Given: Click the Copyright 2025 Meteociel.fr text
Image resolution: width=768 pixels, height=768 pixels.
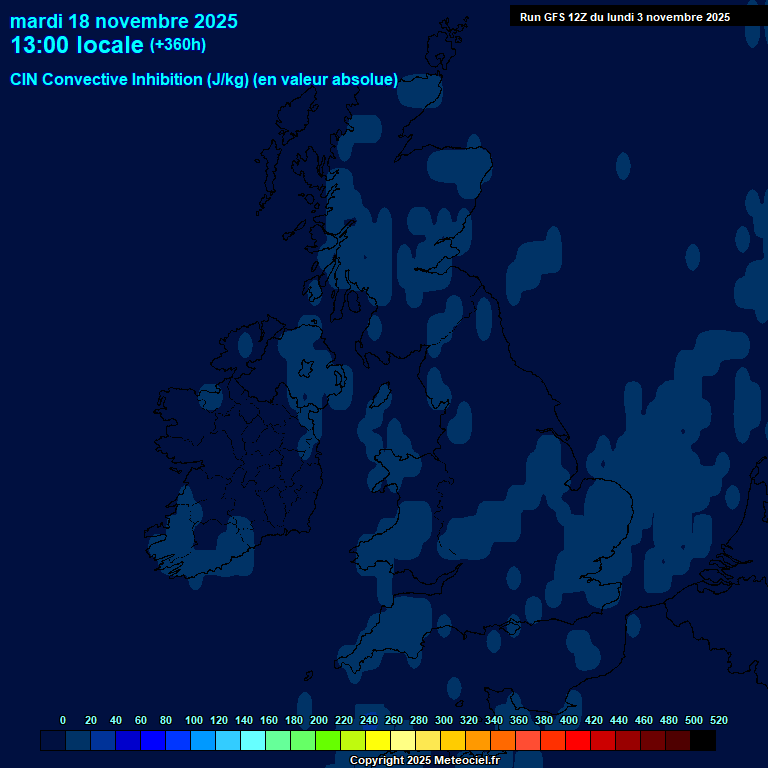Looking at the screenshot, I should point(424,761).
